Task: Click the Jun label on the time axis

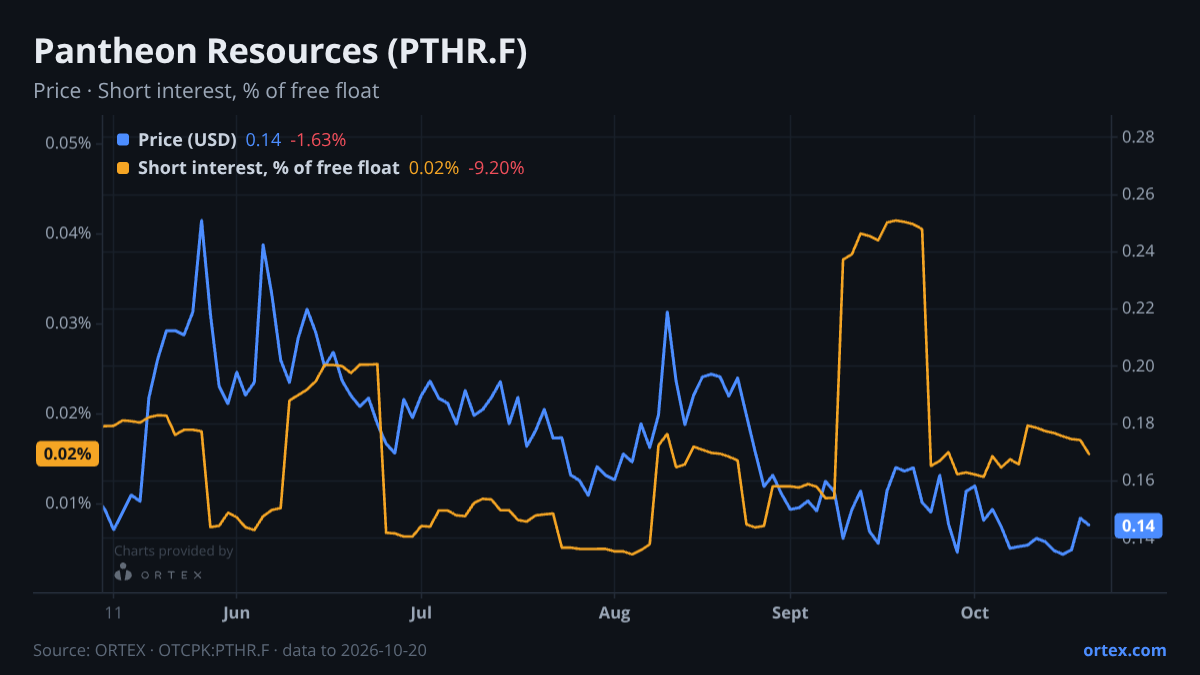Action: (x=236, y=612)
